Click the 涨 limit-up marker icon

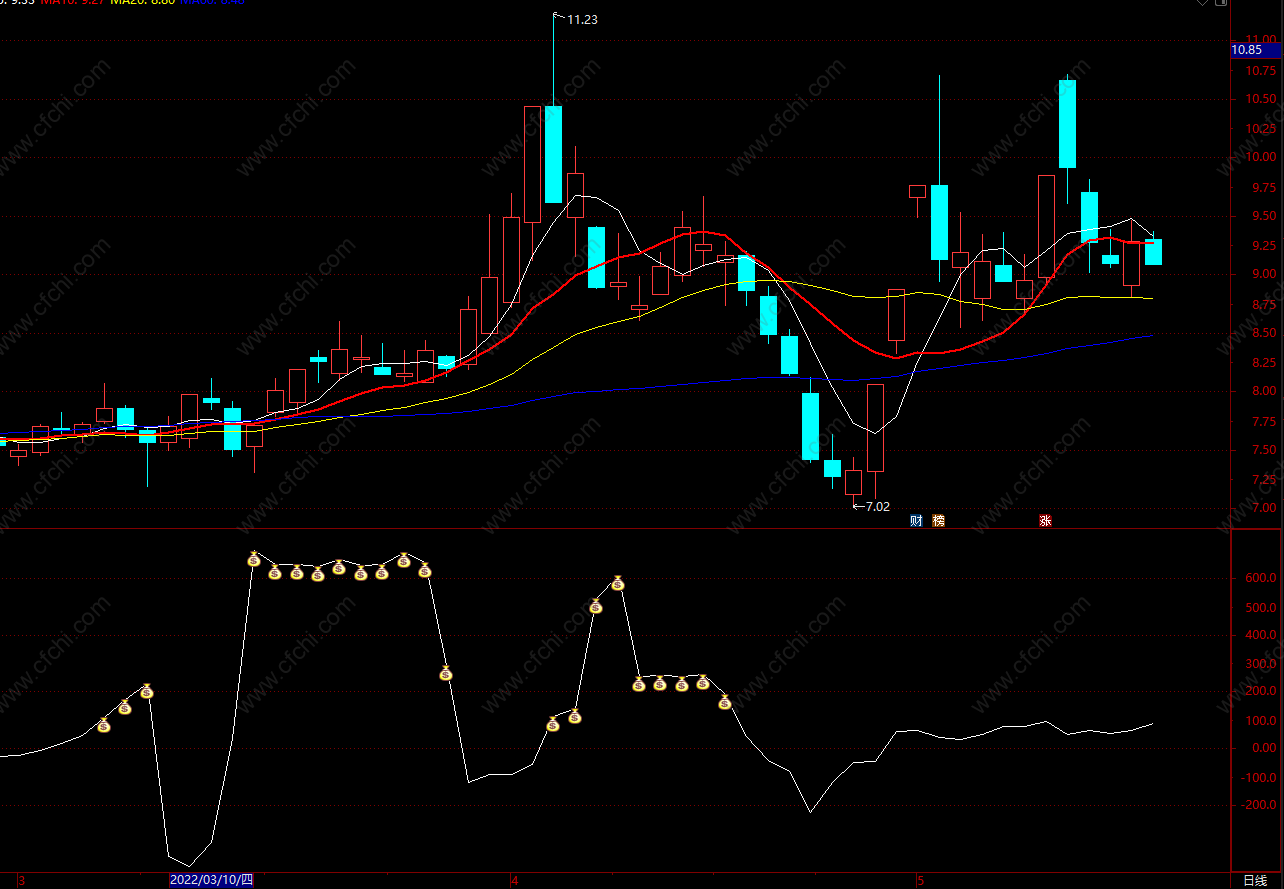[x=1045, y=521]
